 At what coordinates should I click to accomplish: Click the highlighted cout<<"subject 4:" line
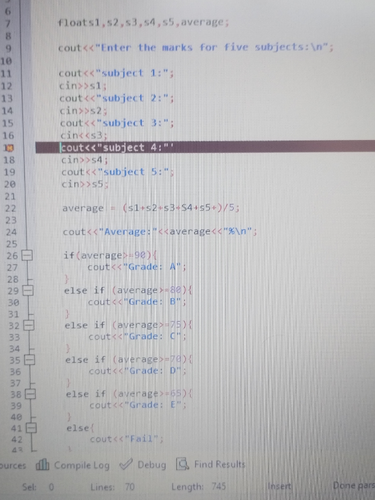coord(205,147)
